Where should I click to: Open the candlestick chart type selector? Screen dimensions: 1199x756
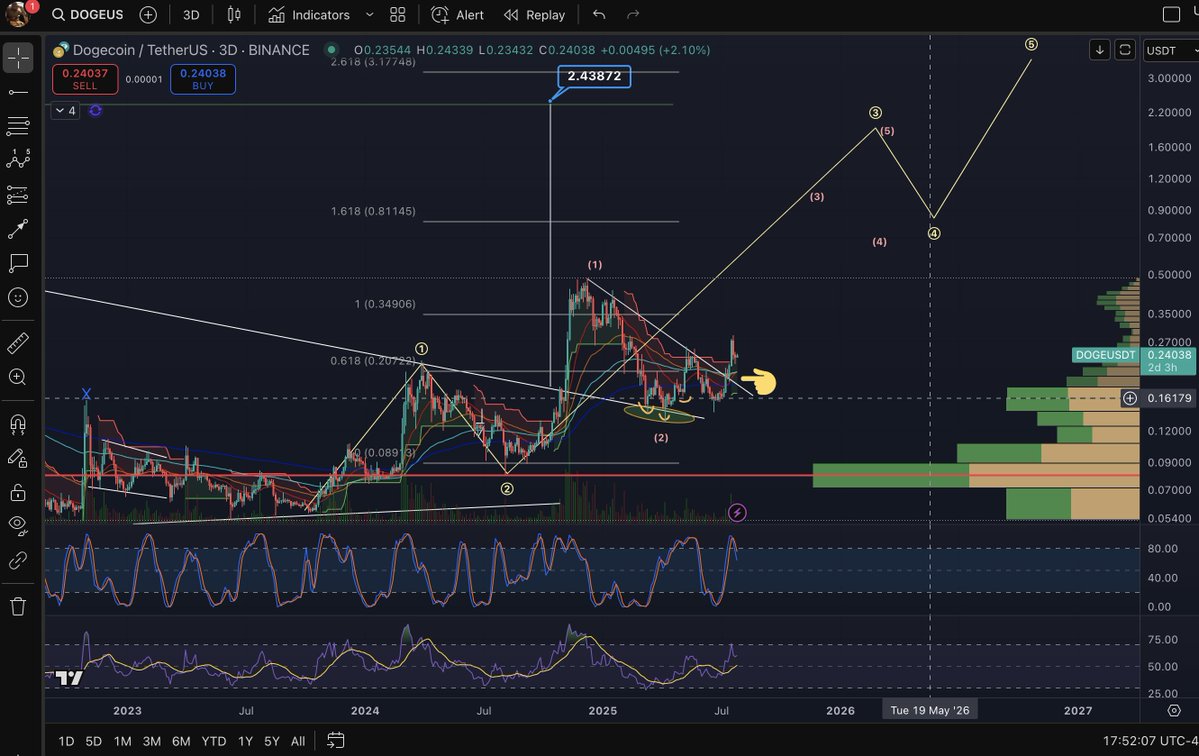coord(234,15)
